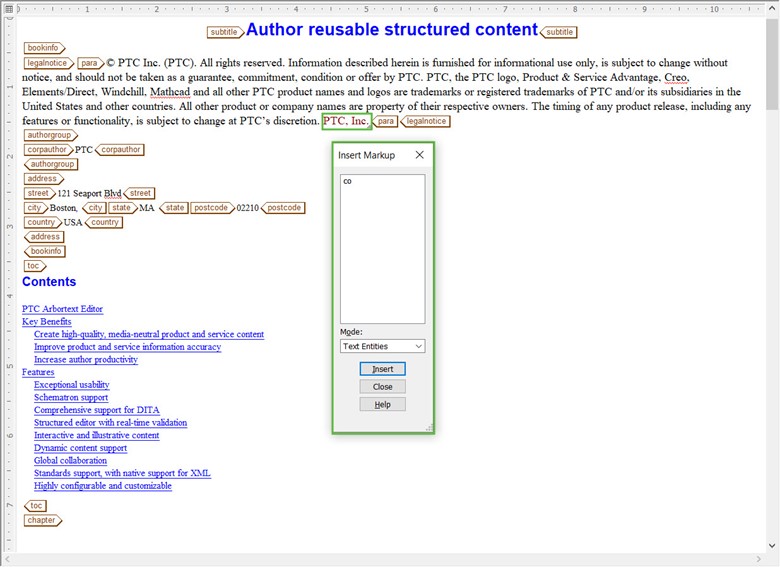Open Structured editor with real-time validation link
The height and width of the screenshot is (567, 780).
(x=110, y=423)
